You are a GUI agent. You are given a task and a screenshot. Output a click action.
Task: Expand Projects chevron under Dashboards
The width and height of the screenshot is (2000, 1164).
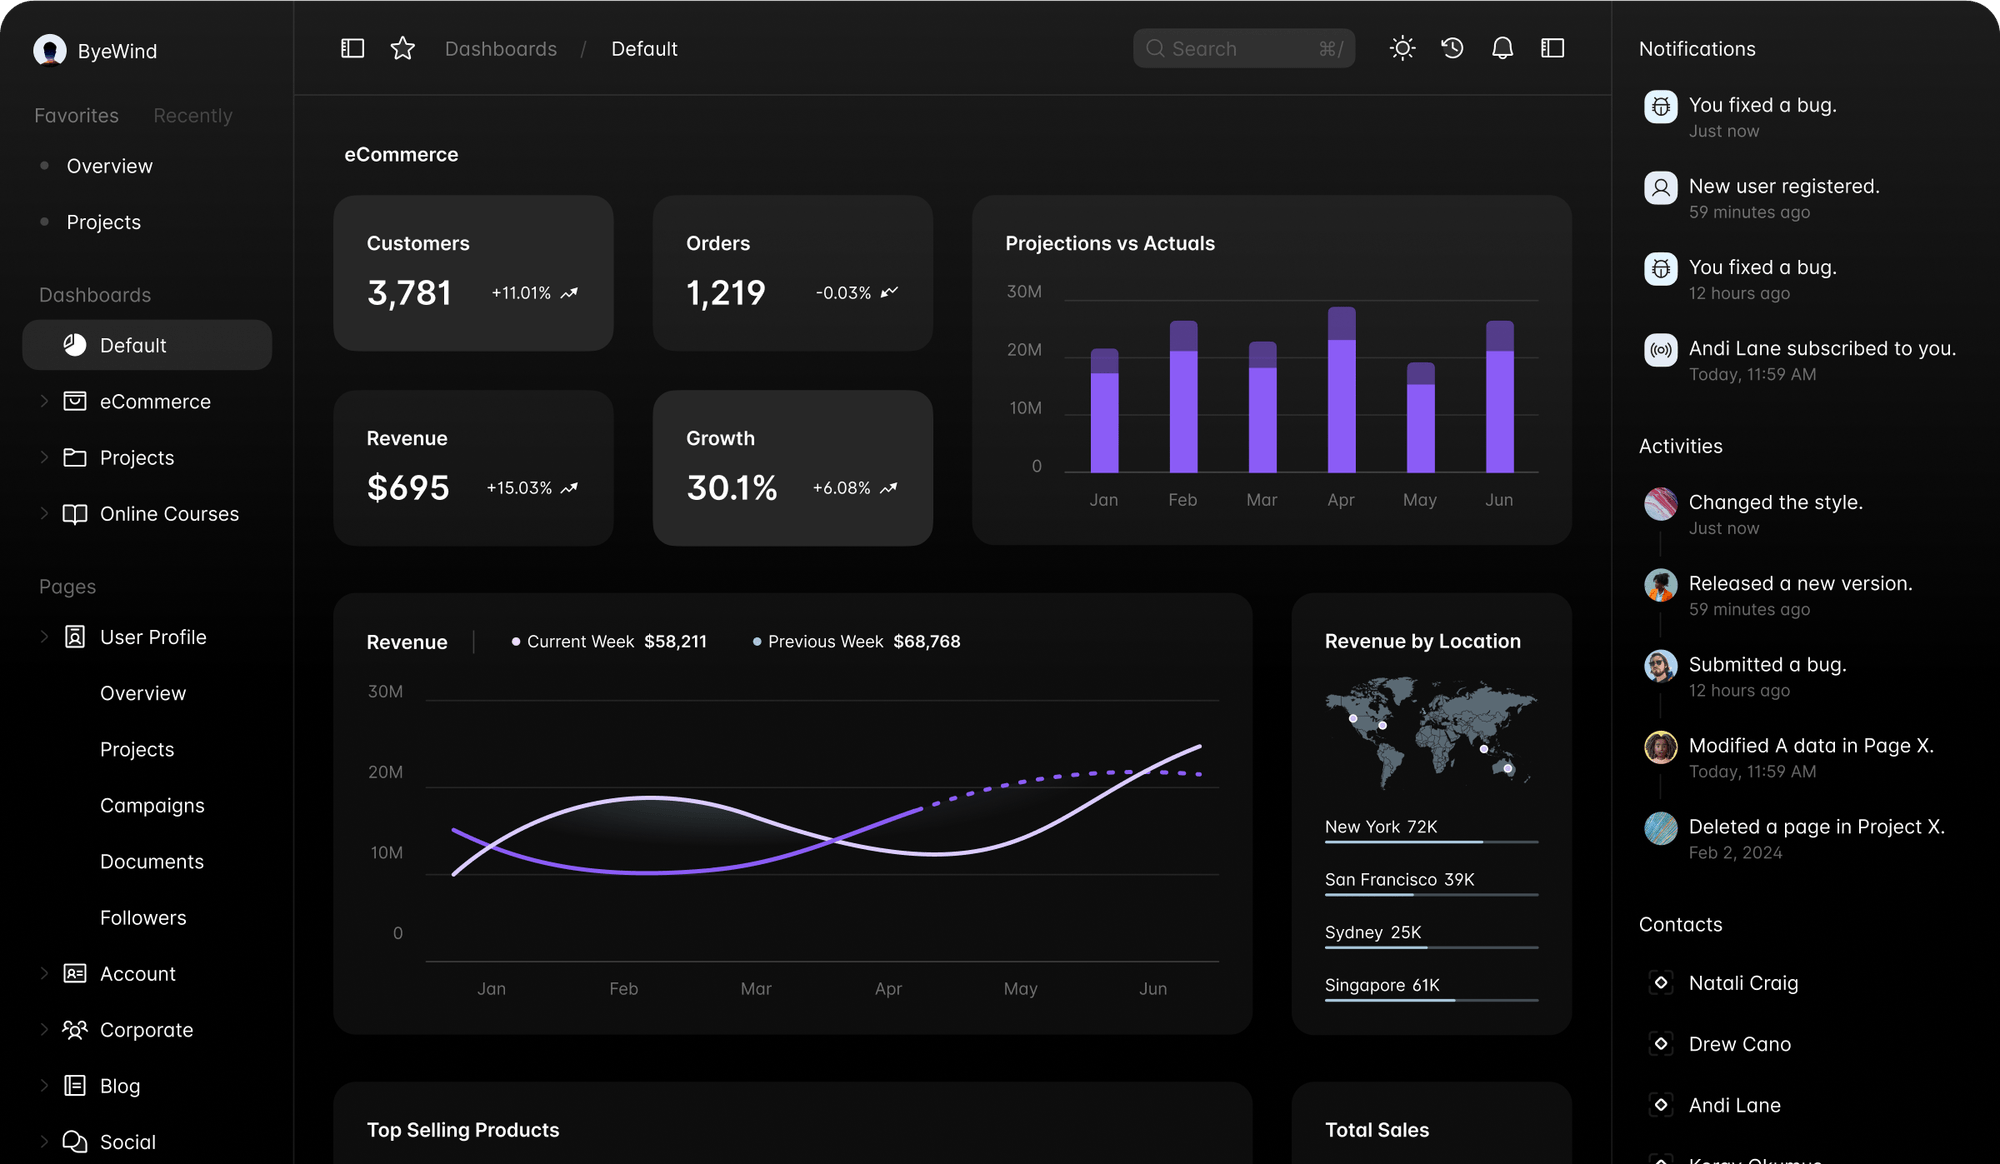coord(44,457)
